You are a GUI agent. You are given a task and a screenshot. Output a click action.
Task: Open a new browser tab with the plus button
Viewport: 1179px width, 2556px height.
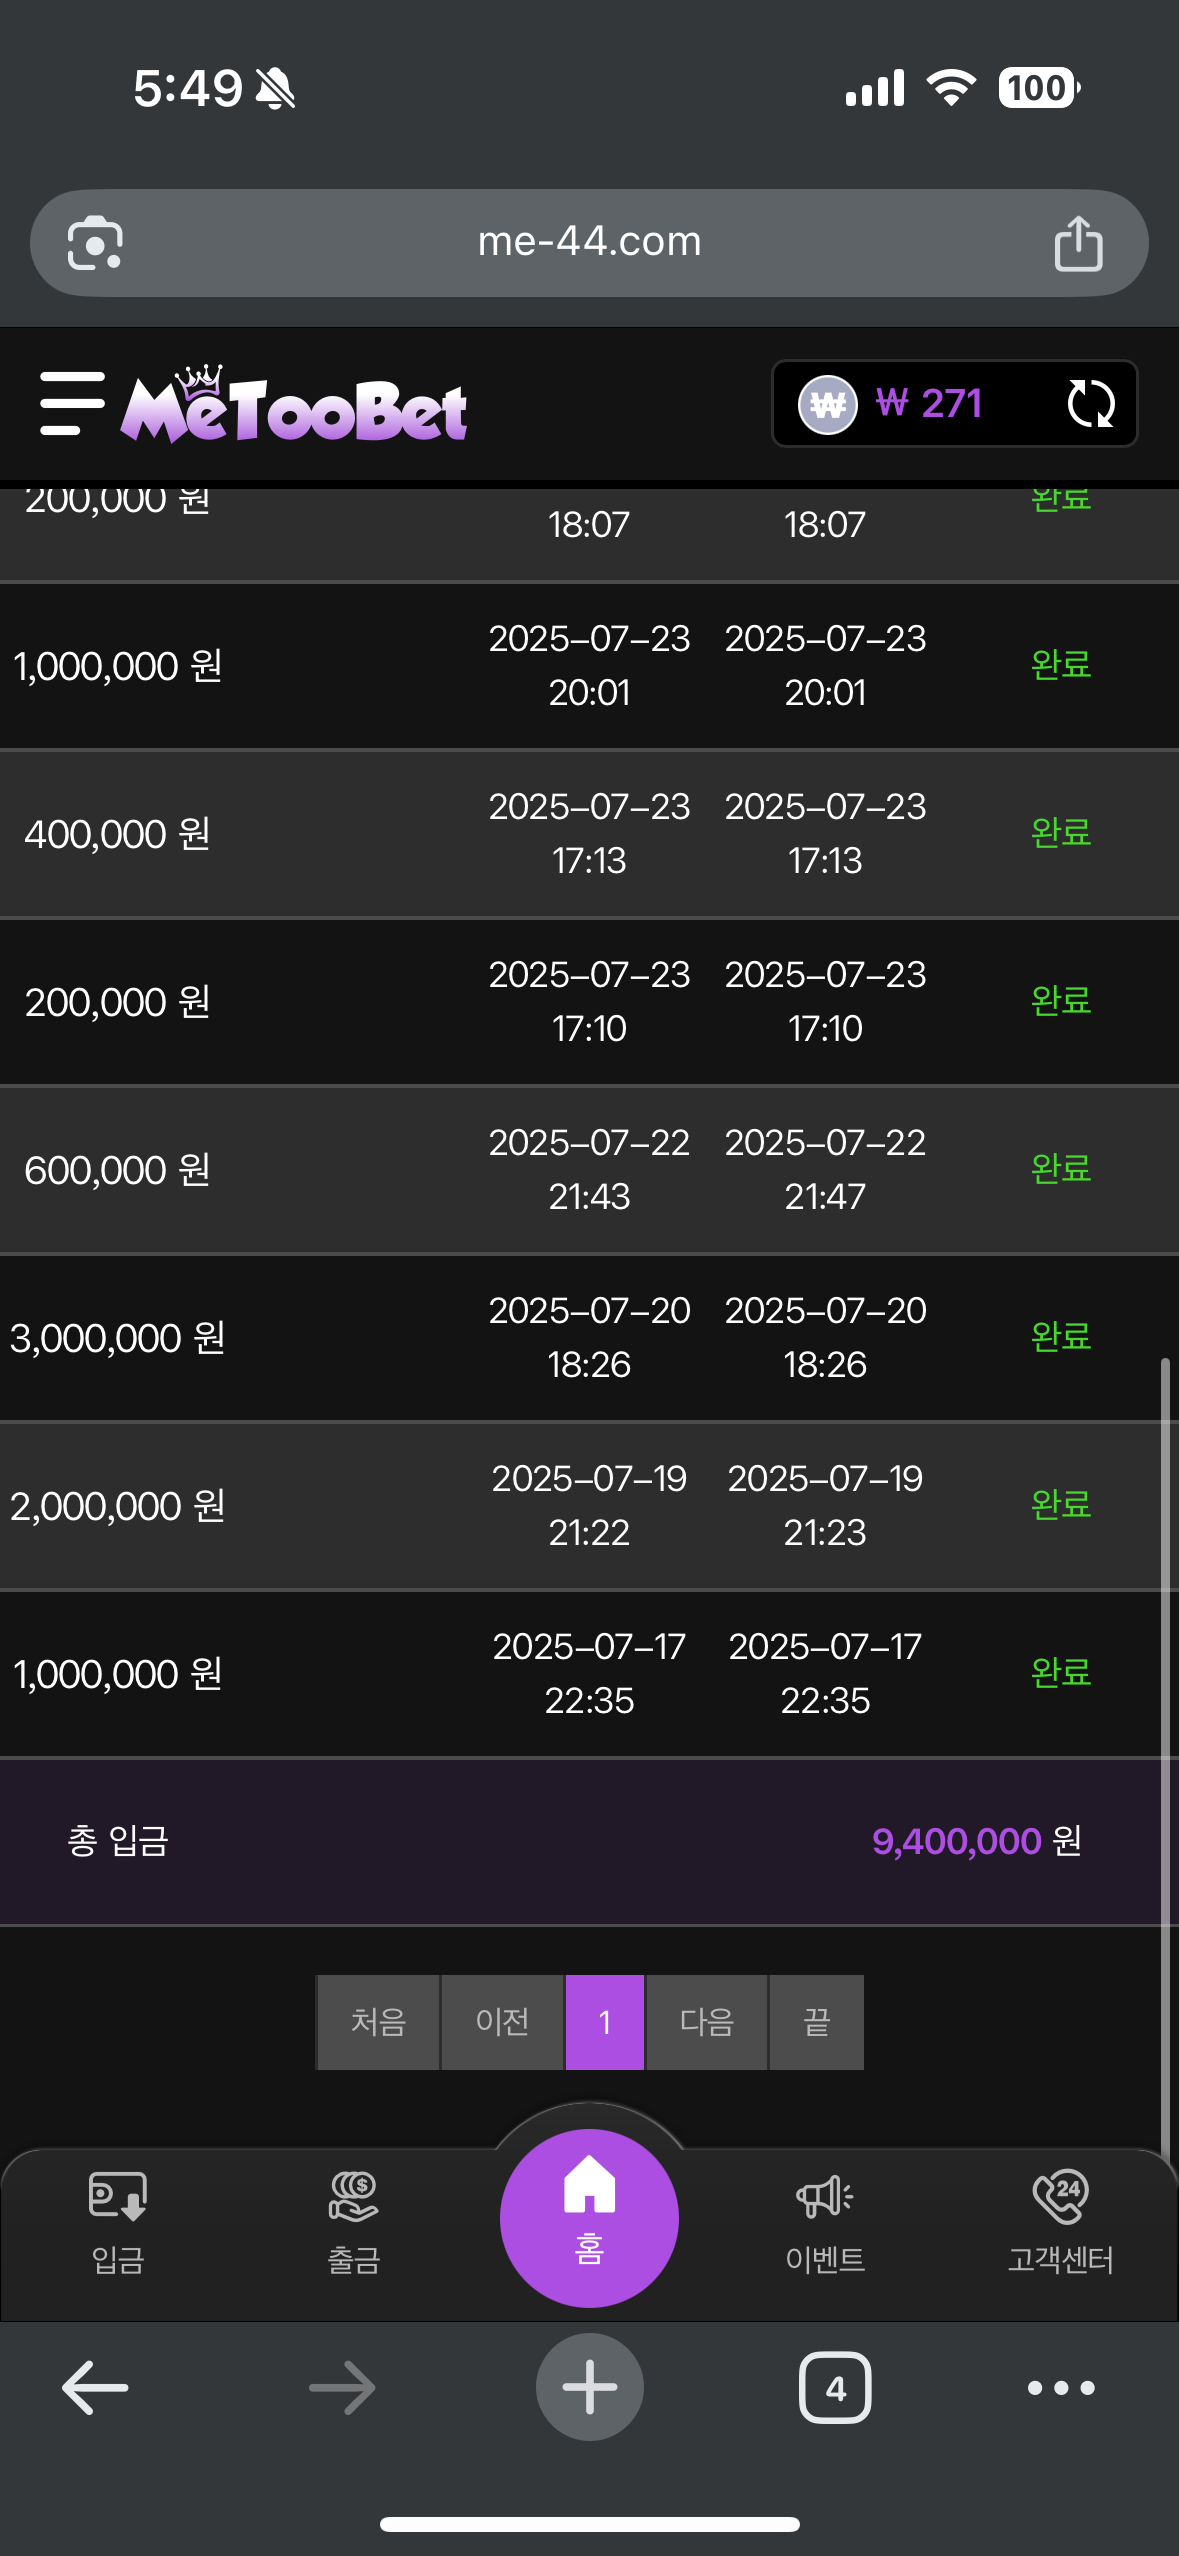tap(590, 2387)
